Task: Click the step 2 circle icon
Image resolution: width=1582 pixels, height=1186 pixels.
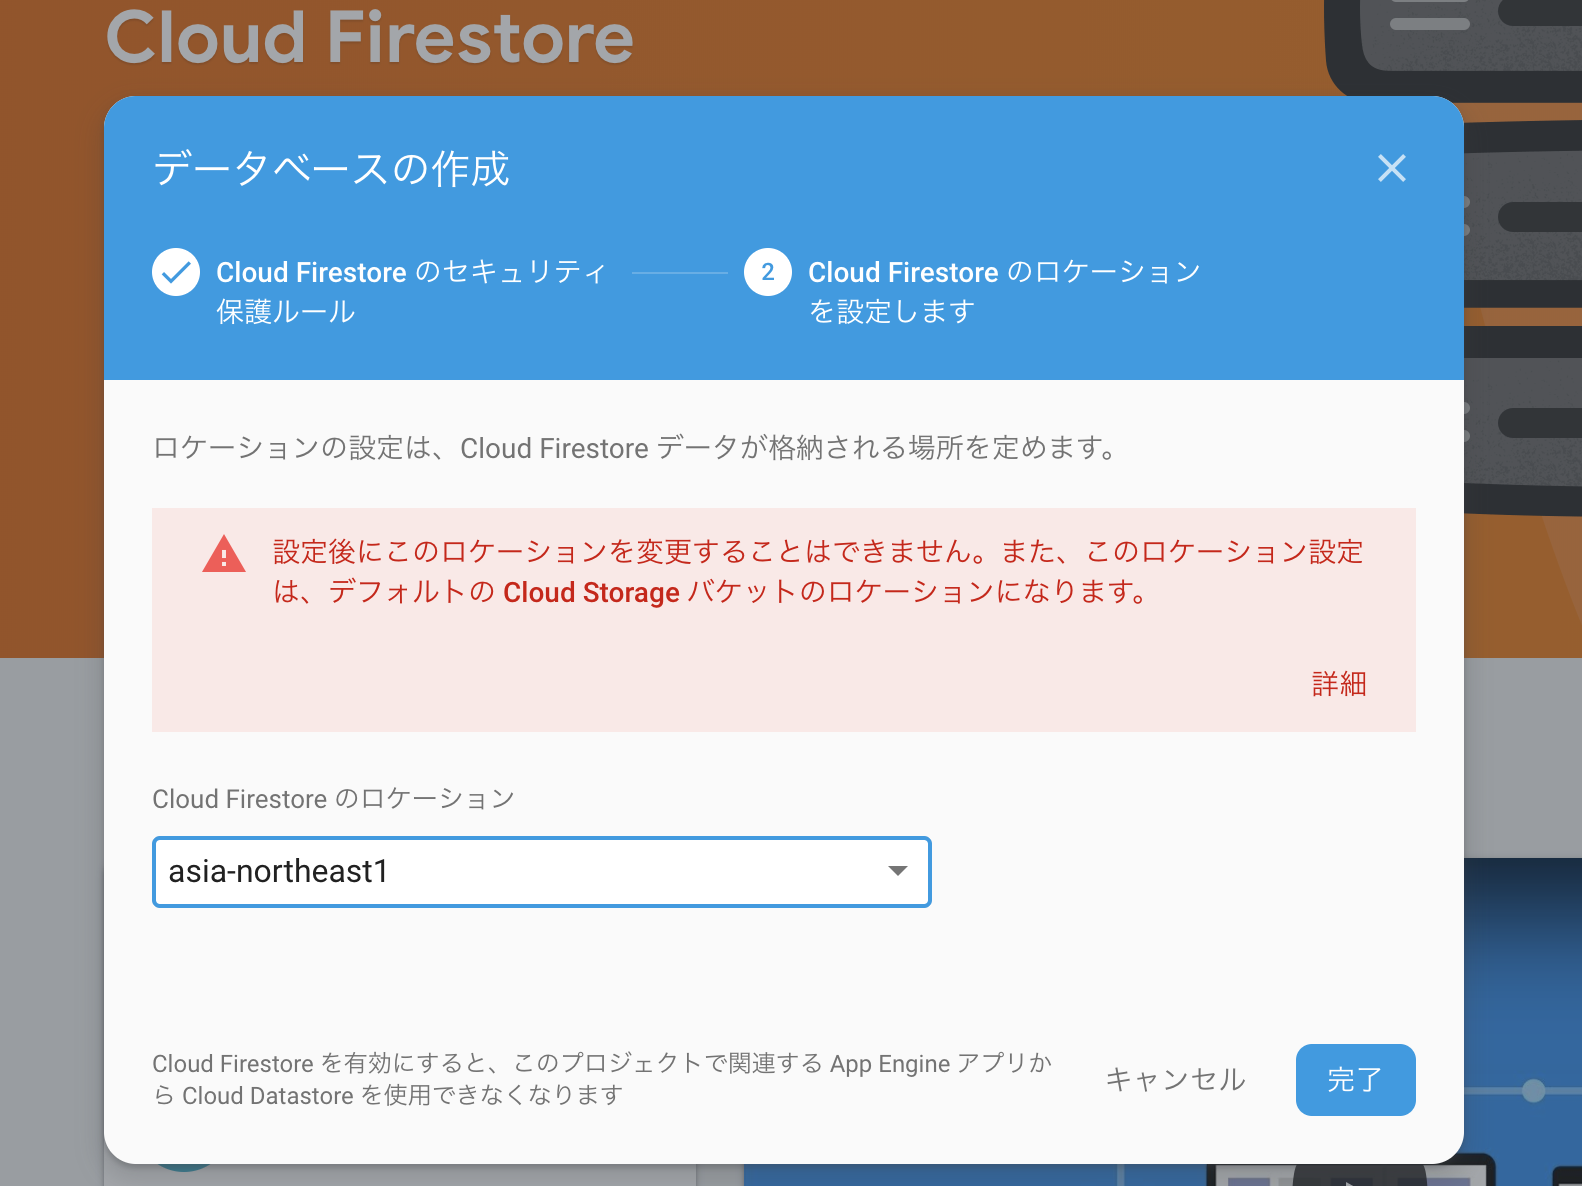Action: pyautogui.click(x=768, y=272)
